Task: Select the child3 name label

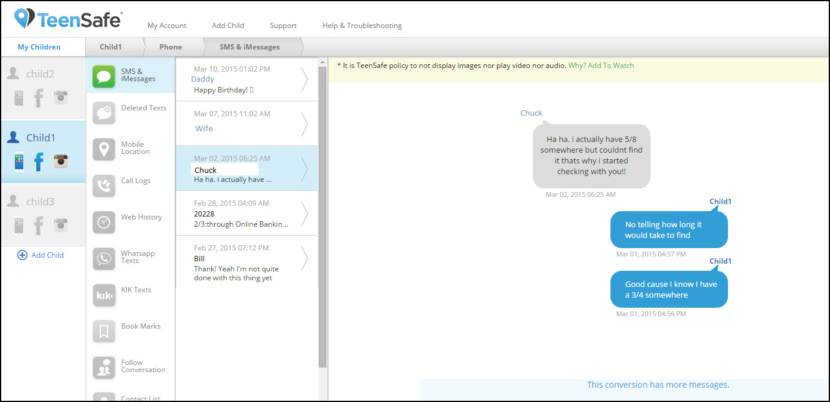Action: 40,201
